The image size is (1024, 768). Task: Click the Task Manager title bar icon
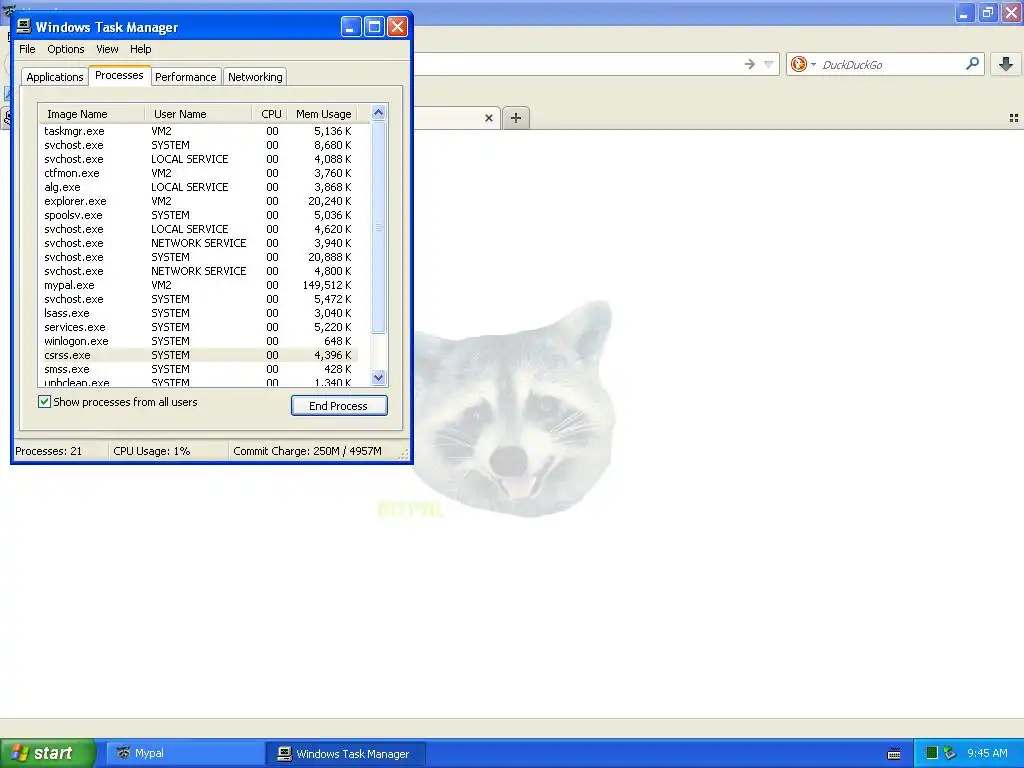point(24,26)
